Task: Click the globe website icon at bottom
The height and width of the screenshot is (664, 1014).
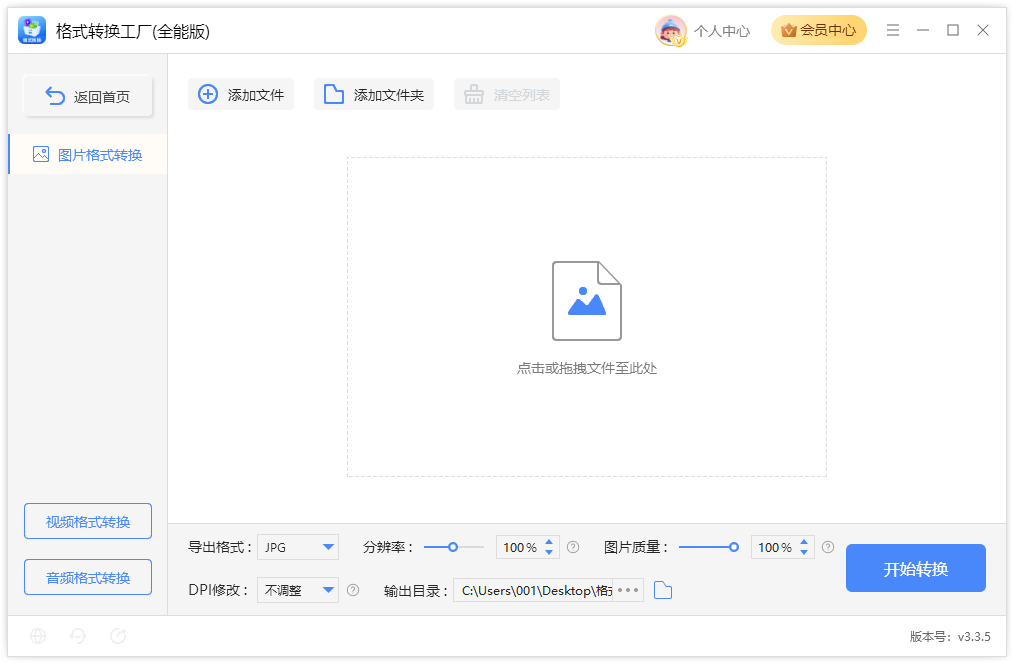Action: (x=38, y=636)
